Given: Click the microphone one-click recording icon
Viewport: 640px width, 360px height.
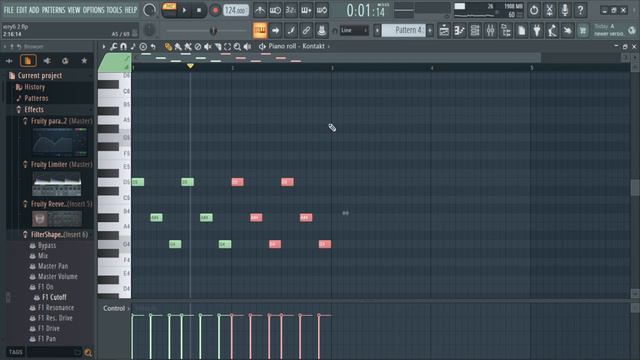Looking at the screenshot, I should [x=565, y=10].
